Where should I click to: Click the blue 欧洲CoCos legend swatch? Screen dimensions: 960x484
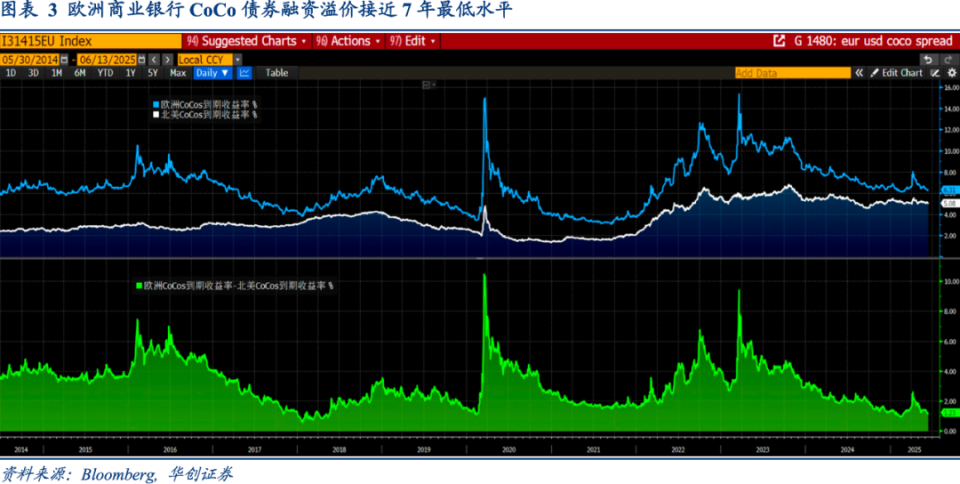coord(156,105)
